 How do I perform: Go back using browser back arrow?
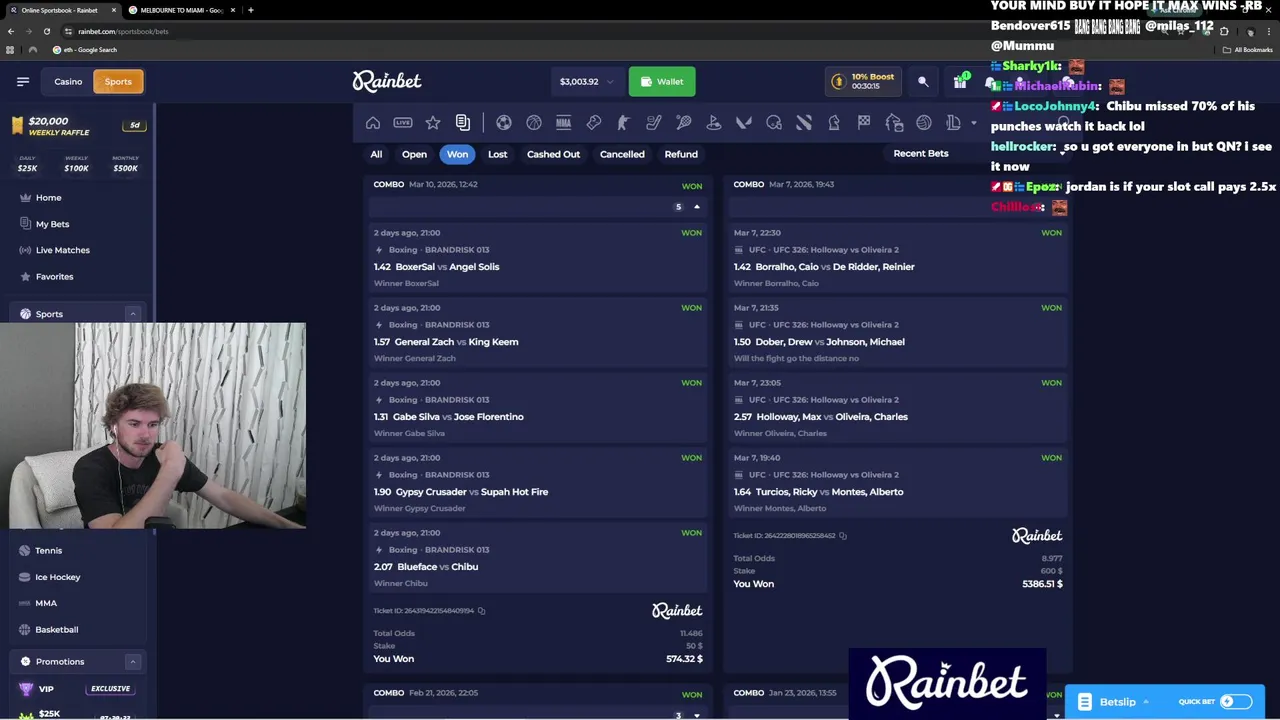click(x=11, y=31)
